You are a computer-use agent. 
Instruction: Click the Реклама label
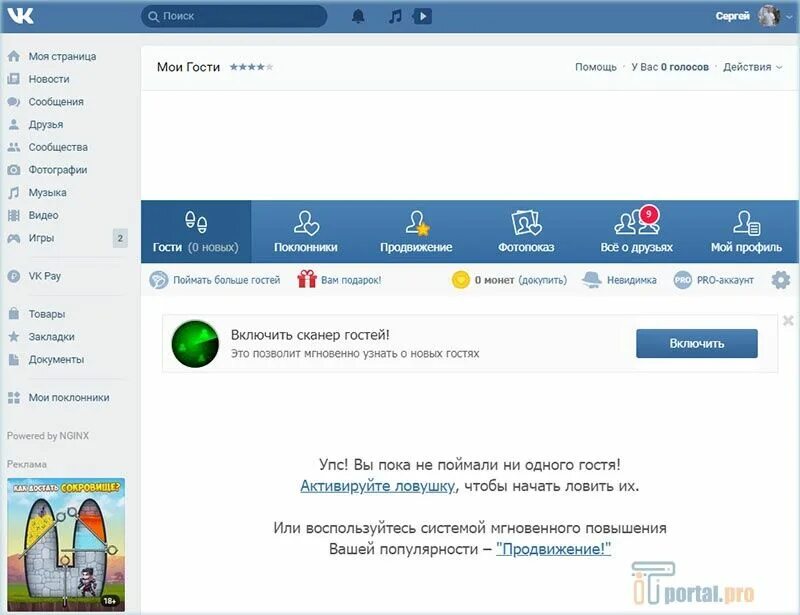[27, 464]
